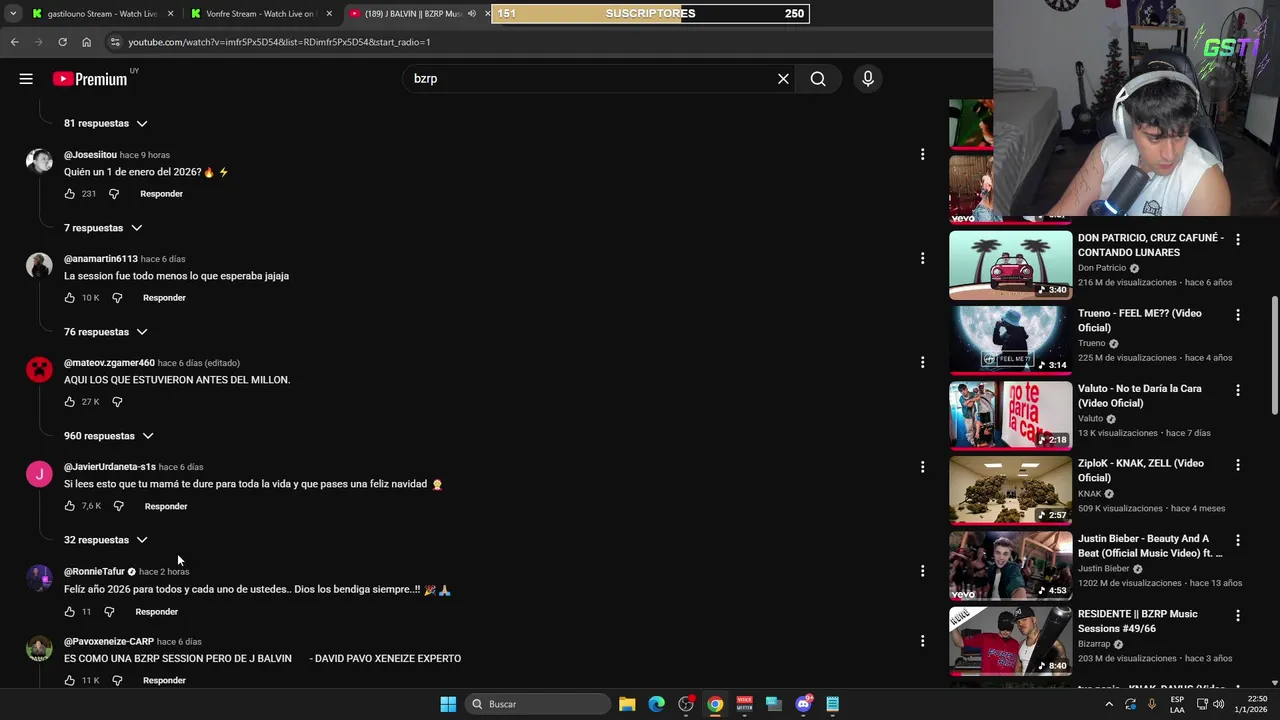This screenshot has height=720, width=1280.
Task: Open browser tab search dropdown arrow
Action: (x=14, y=14)
